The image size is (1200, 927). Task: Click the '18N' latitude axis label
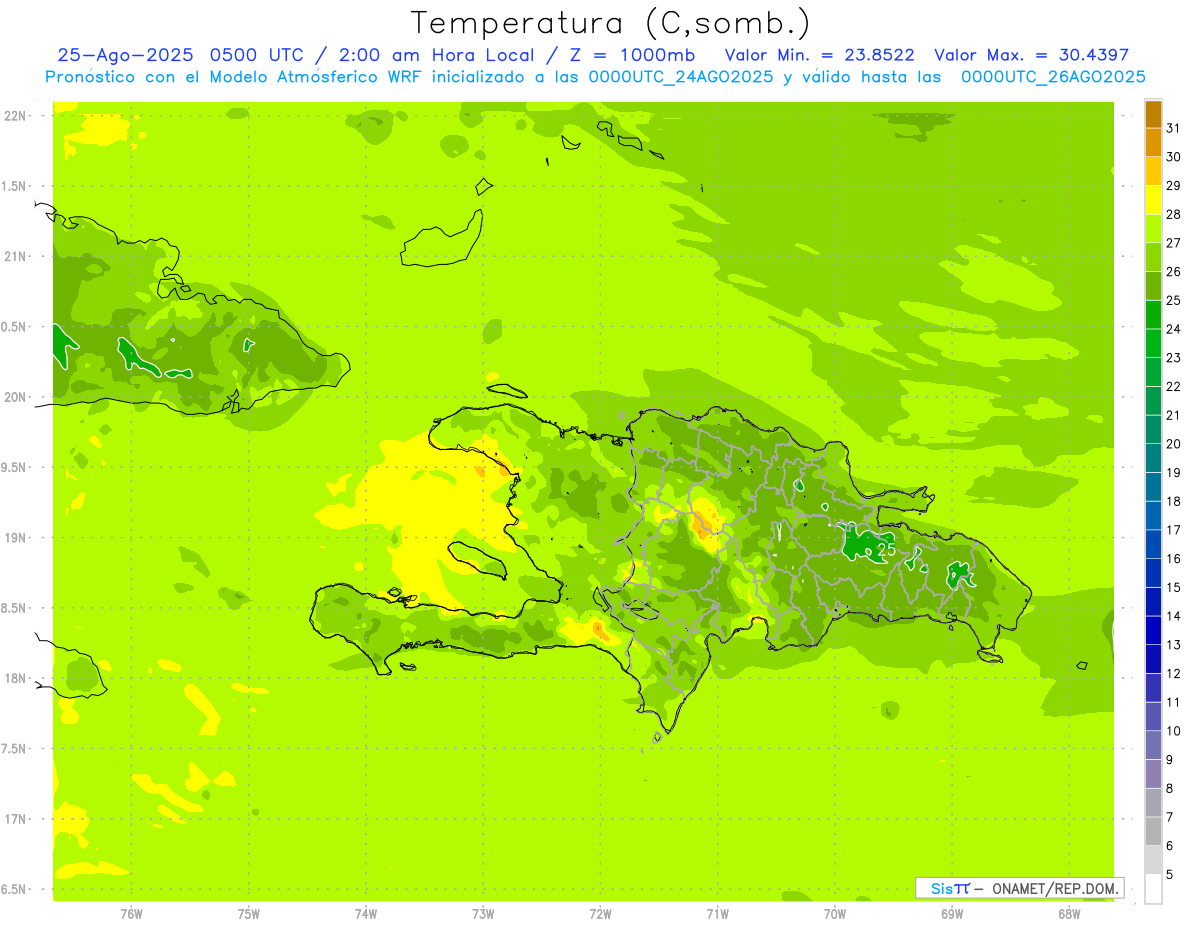[15, 678]
